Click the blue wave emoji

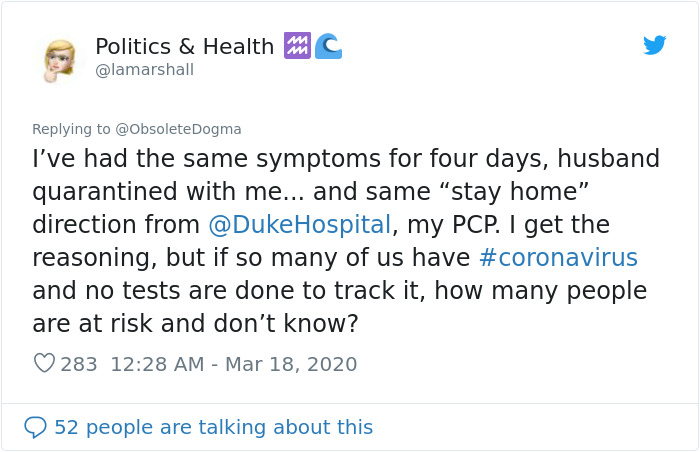[x=328, y=45]
